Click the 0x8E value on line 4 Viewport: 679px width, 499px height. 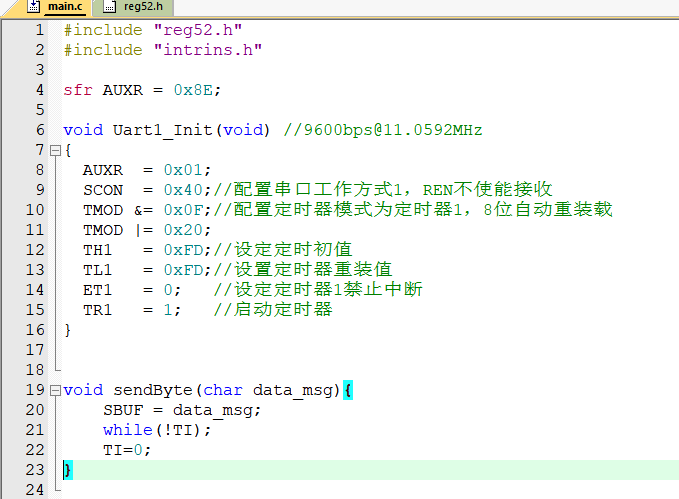[x=193, y=90]
